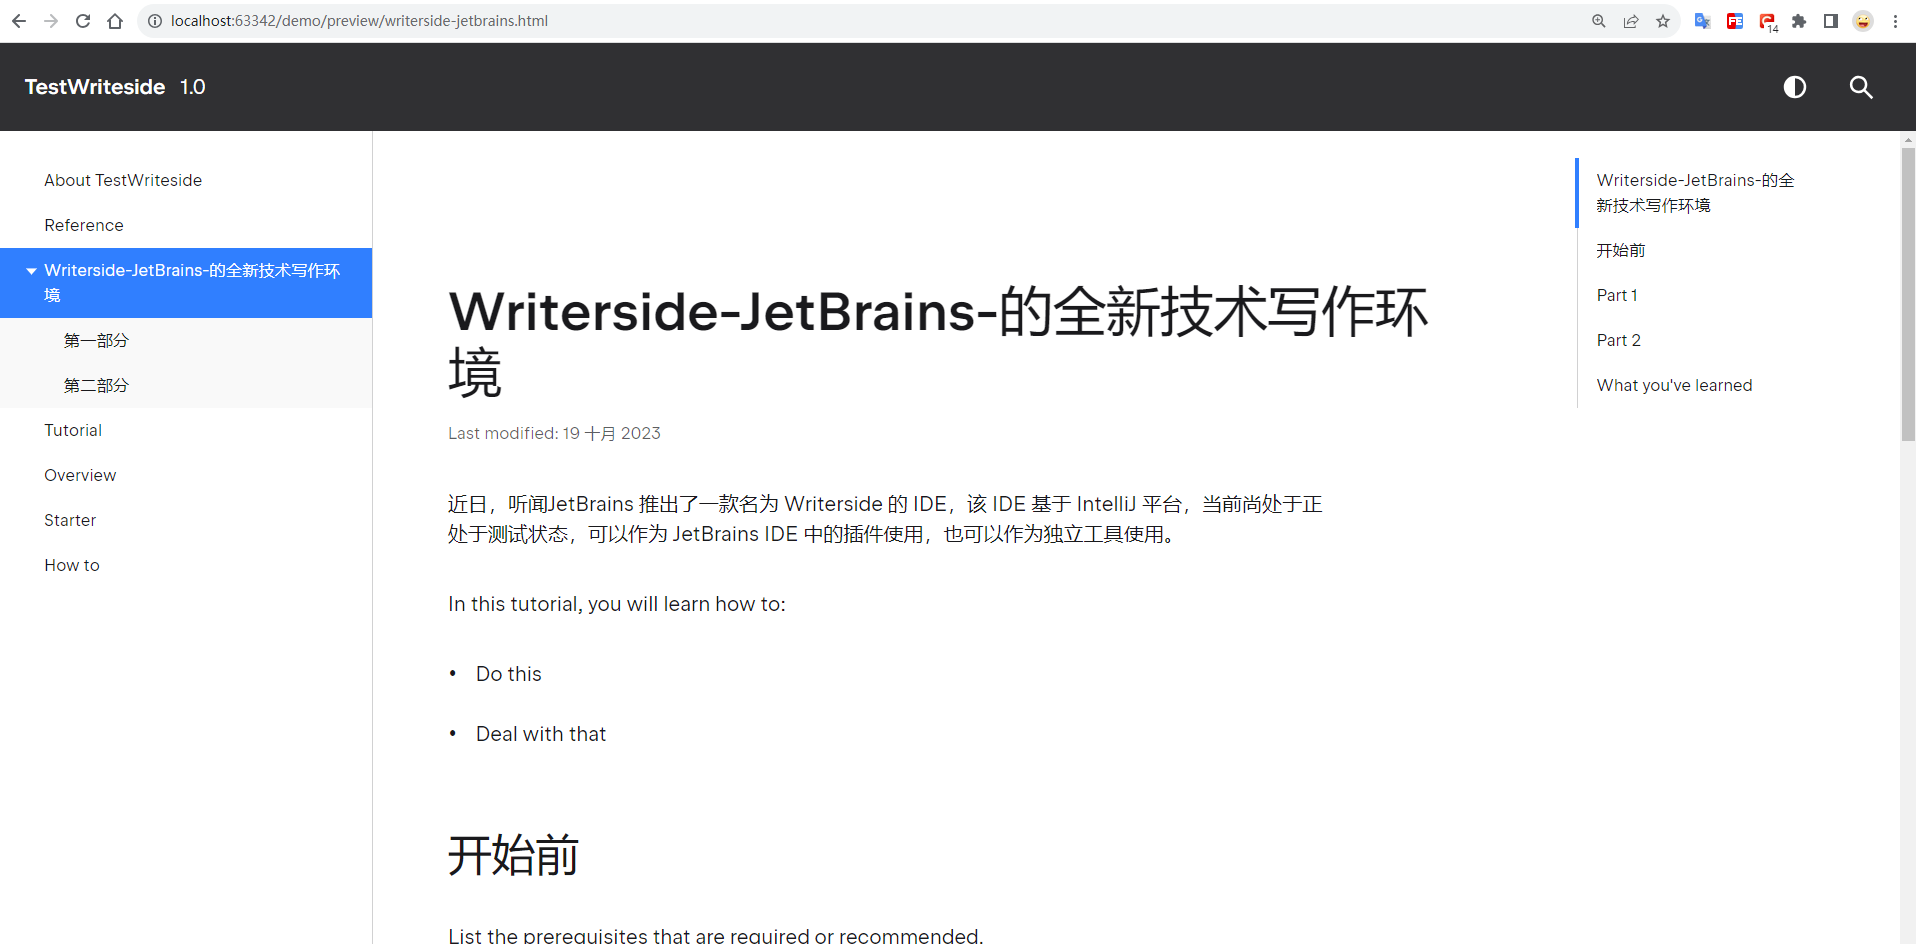1916x944 pixels.
Task: Expand the Tutorial sidebar entry
Action: [x=73, y=430]
